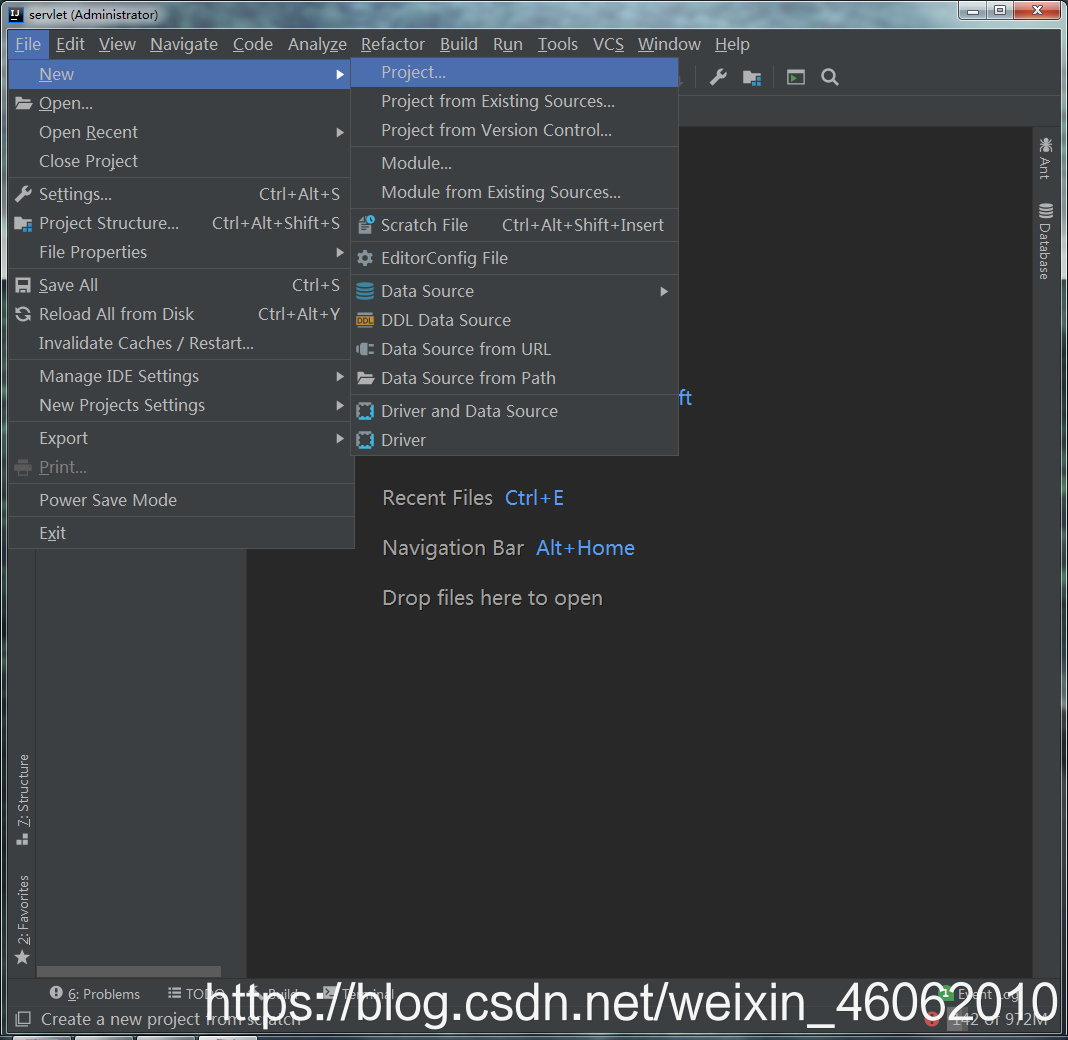Open the Favorites tool window
Viewport: 1068px width, 1040px height.
(x=22, y=919)
